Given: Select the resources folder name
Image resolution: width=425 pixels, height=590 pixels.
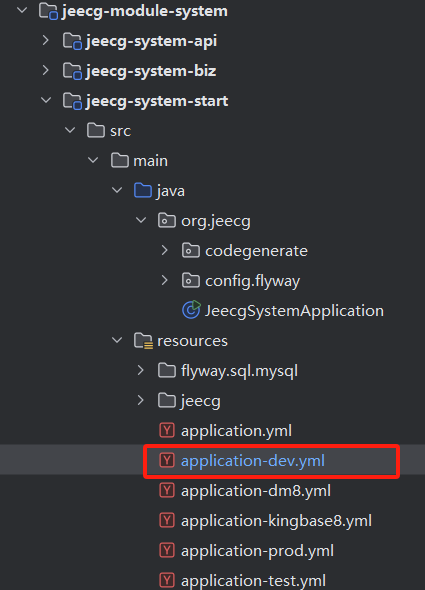Looking at the screenshot, I should coord(192,341).
